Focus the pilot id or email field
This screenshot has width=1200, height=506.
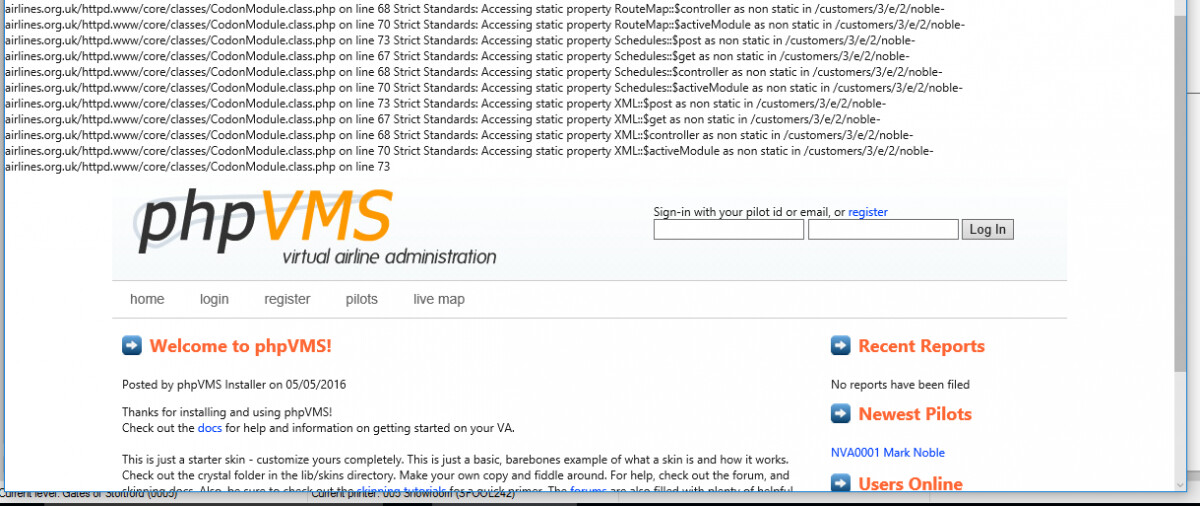pos(729,230)
